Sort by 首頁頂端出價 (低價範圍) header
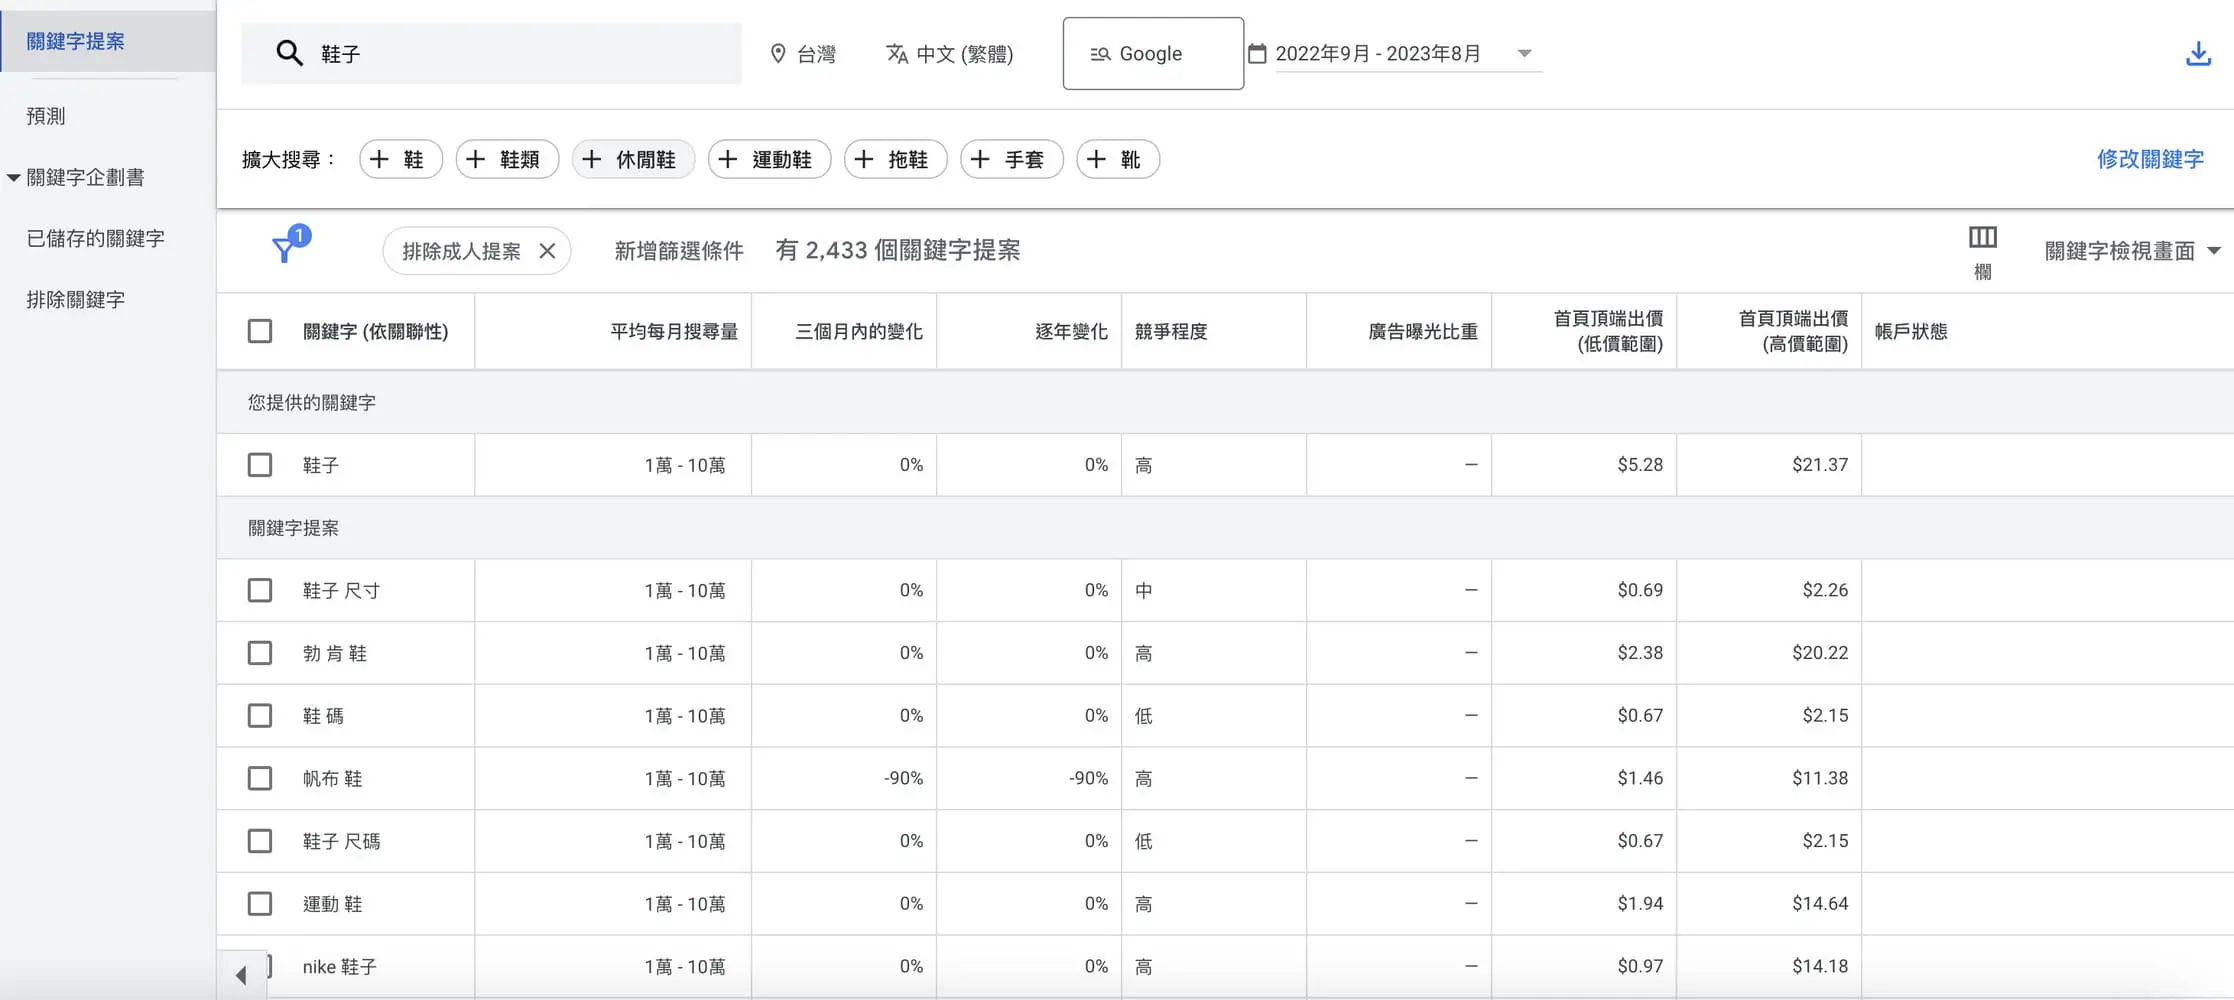 click(1608, 331)
